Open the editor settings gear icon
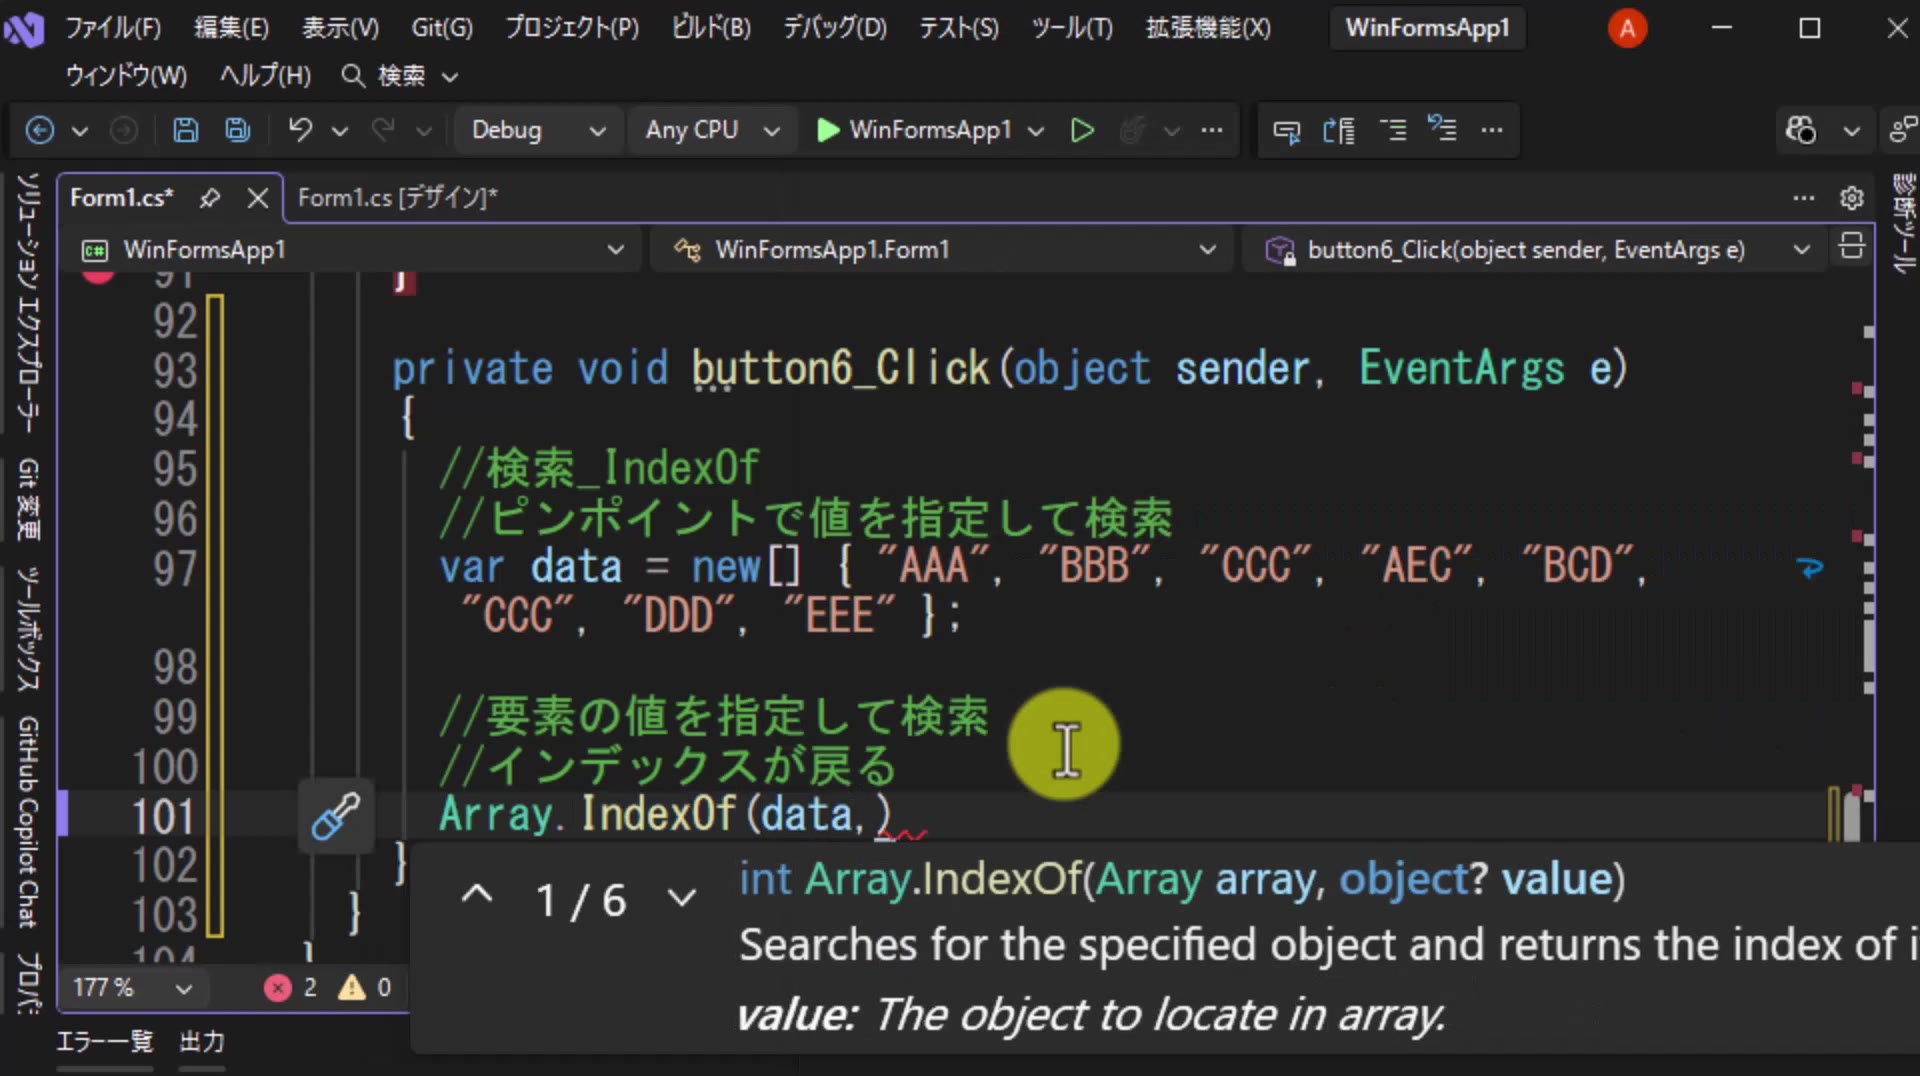 click(1852, 198)
